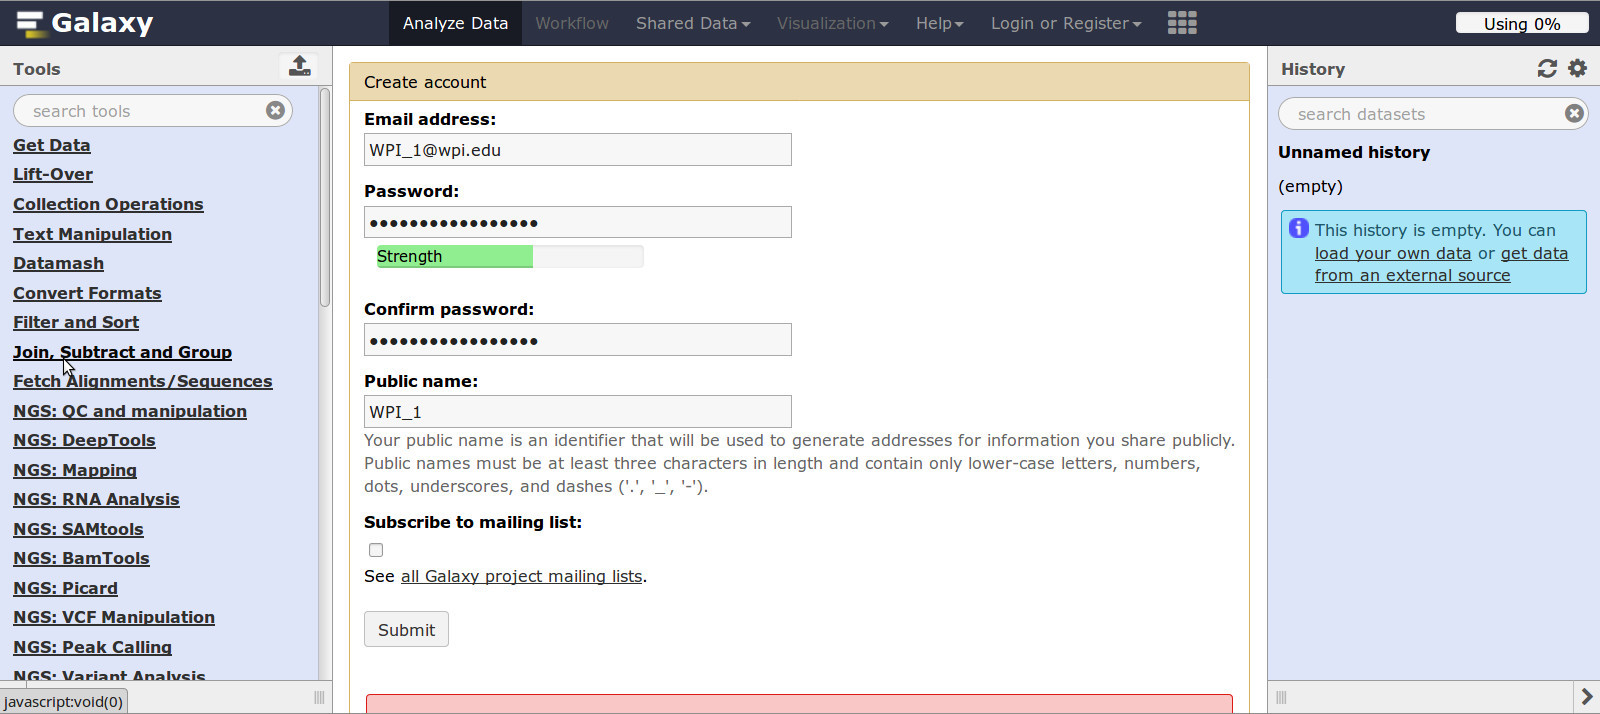
Task: Expand the Datamash section
Action: coord(58,263)
